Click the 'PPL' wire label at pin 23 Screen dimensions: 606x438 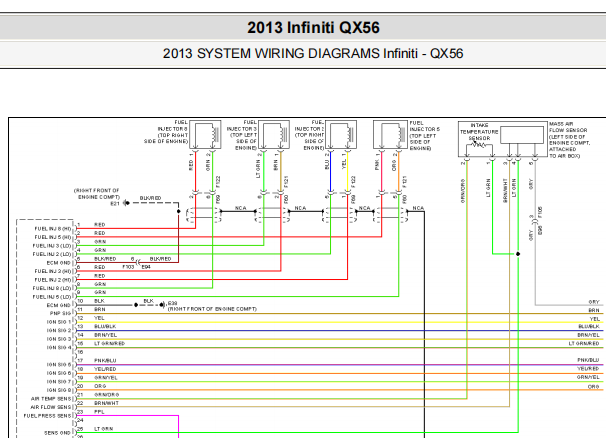pos(99,412)
